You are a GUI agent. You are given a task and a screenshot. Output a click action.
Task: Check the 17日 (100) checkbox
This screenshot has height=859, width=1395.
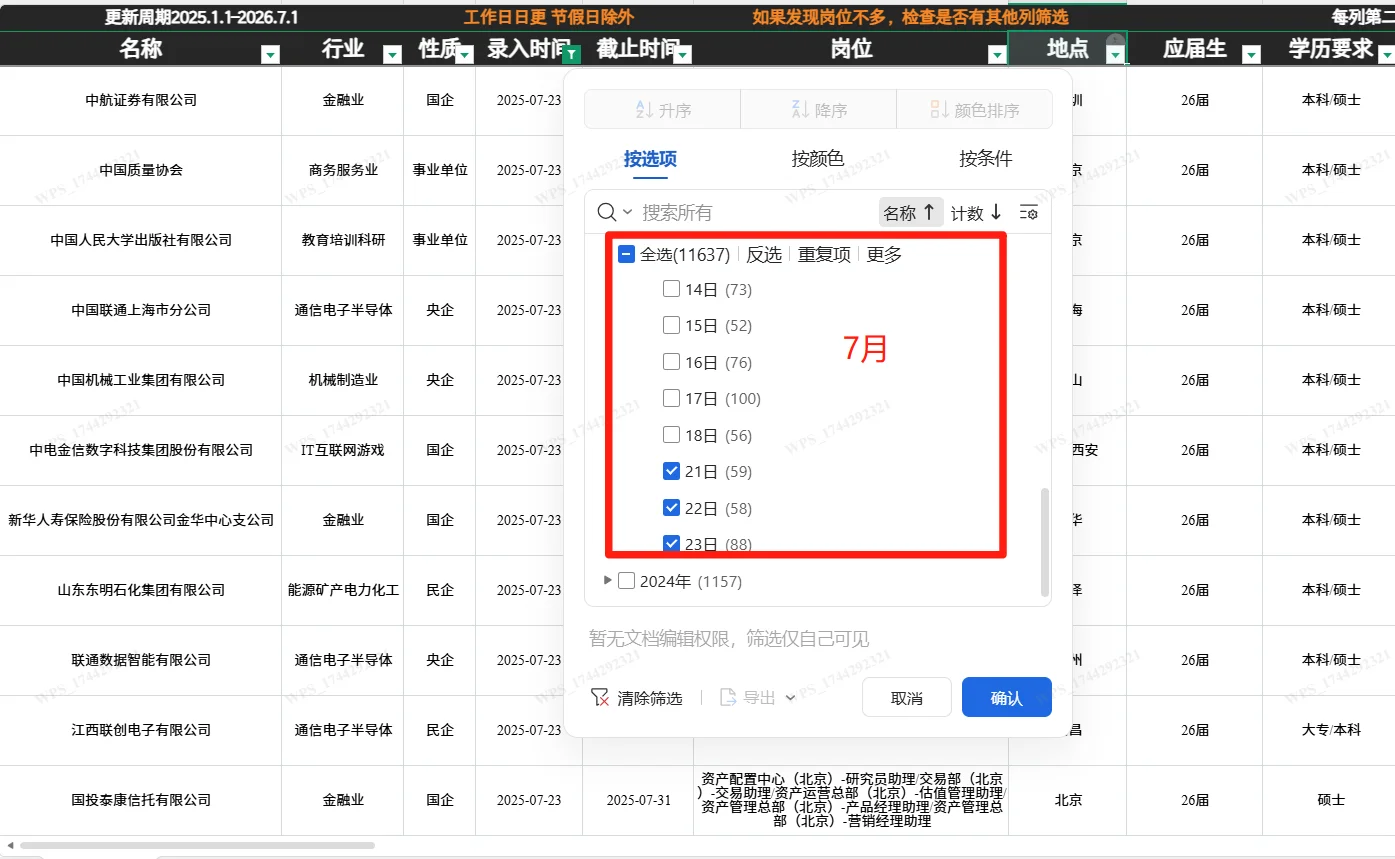pos(671,398)
